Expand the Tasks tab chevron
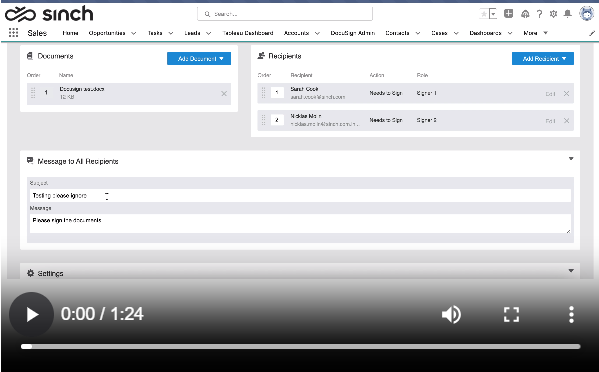 point(171,33)
